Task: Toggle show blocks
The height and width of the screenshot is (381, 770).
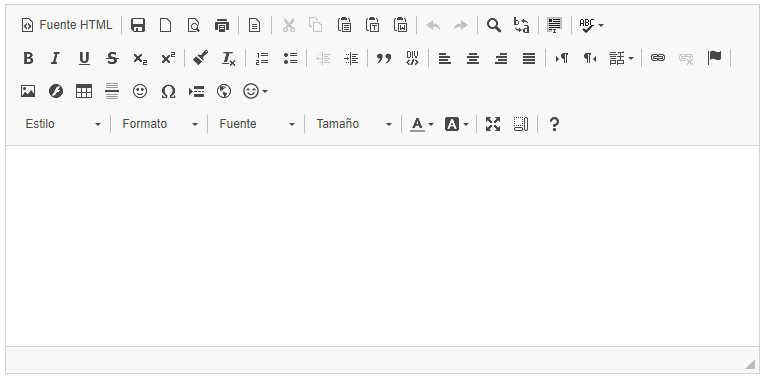Action: 521,124
